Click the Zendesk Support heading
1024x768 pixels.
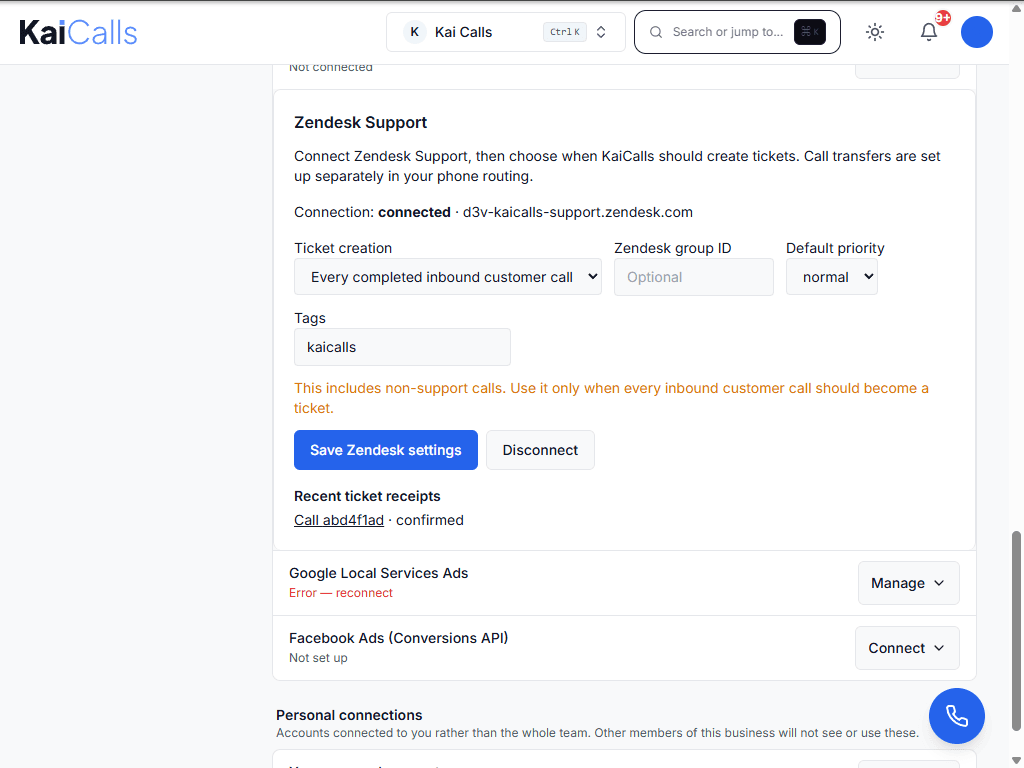point(360,123)
